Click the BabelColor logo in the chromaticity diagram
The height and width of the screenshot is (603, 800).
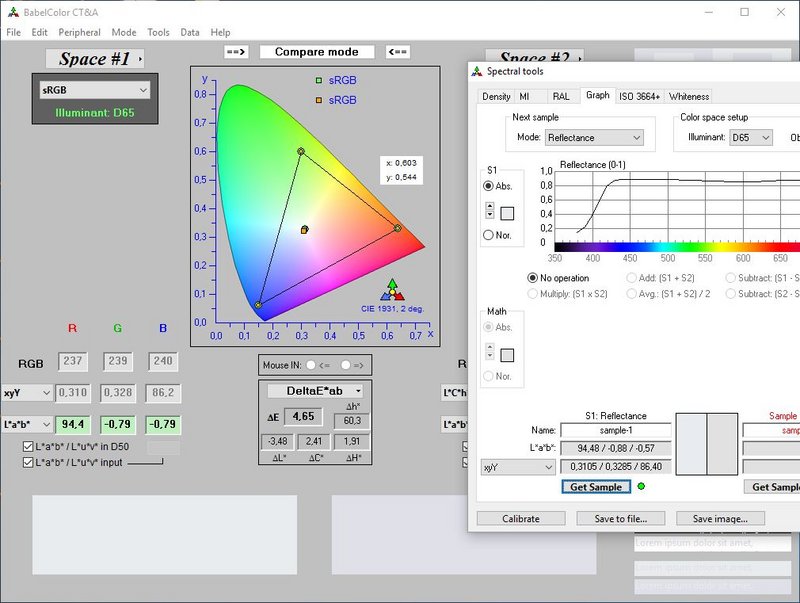tap(392, 290)
